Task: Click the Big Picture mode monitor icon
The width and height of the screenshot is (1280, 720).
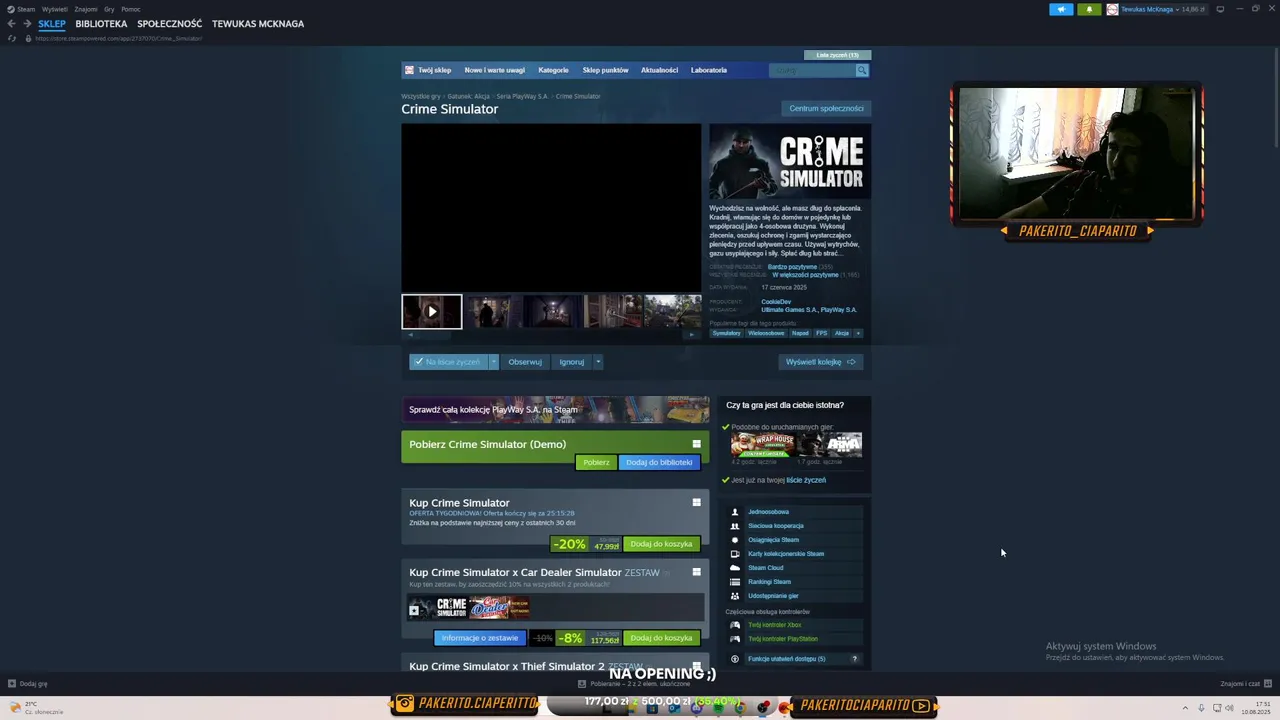Action: point(1220,9)
